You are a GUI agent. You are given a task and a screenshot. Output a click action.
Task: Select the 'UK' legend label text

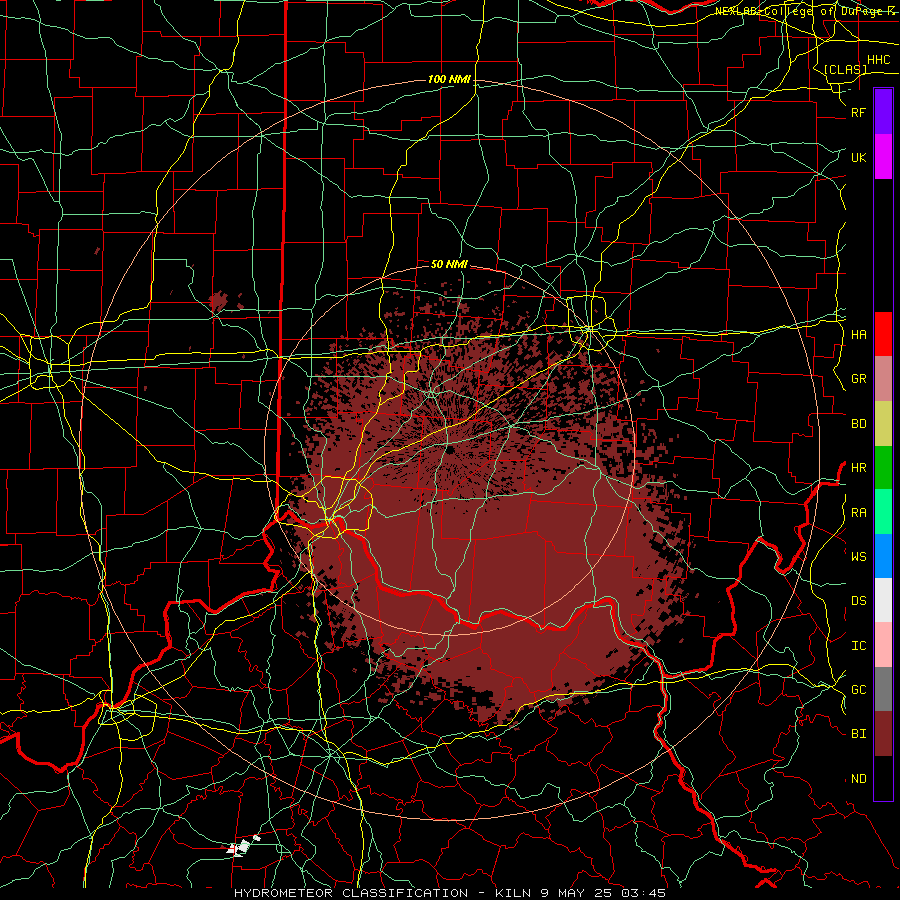click(858, 157)
